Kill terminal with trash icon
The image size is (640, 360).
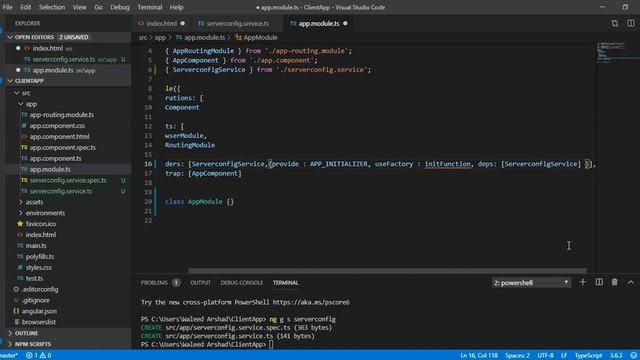click(x=614, y=282)
